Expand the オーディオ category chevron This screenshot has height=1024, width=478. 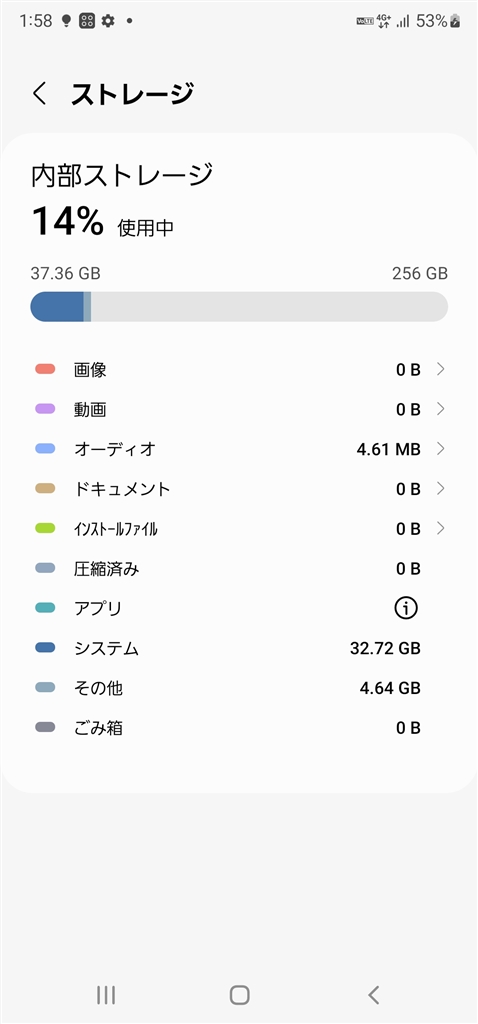pos(441,449)
